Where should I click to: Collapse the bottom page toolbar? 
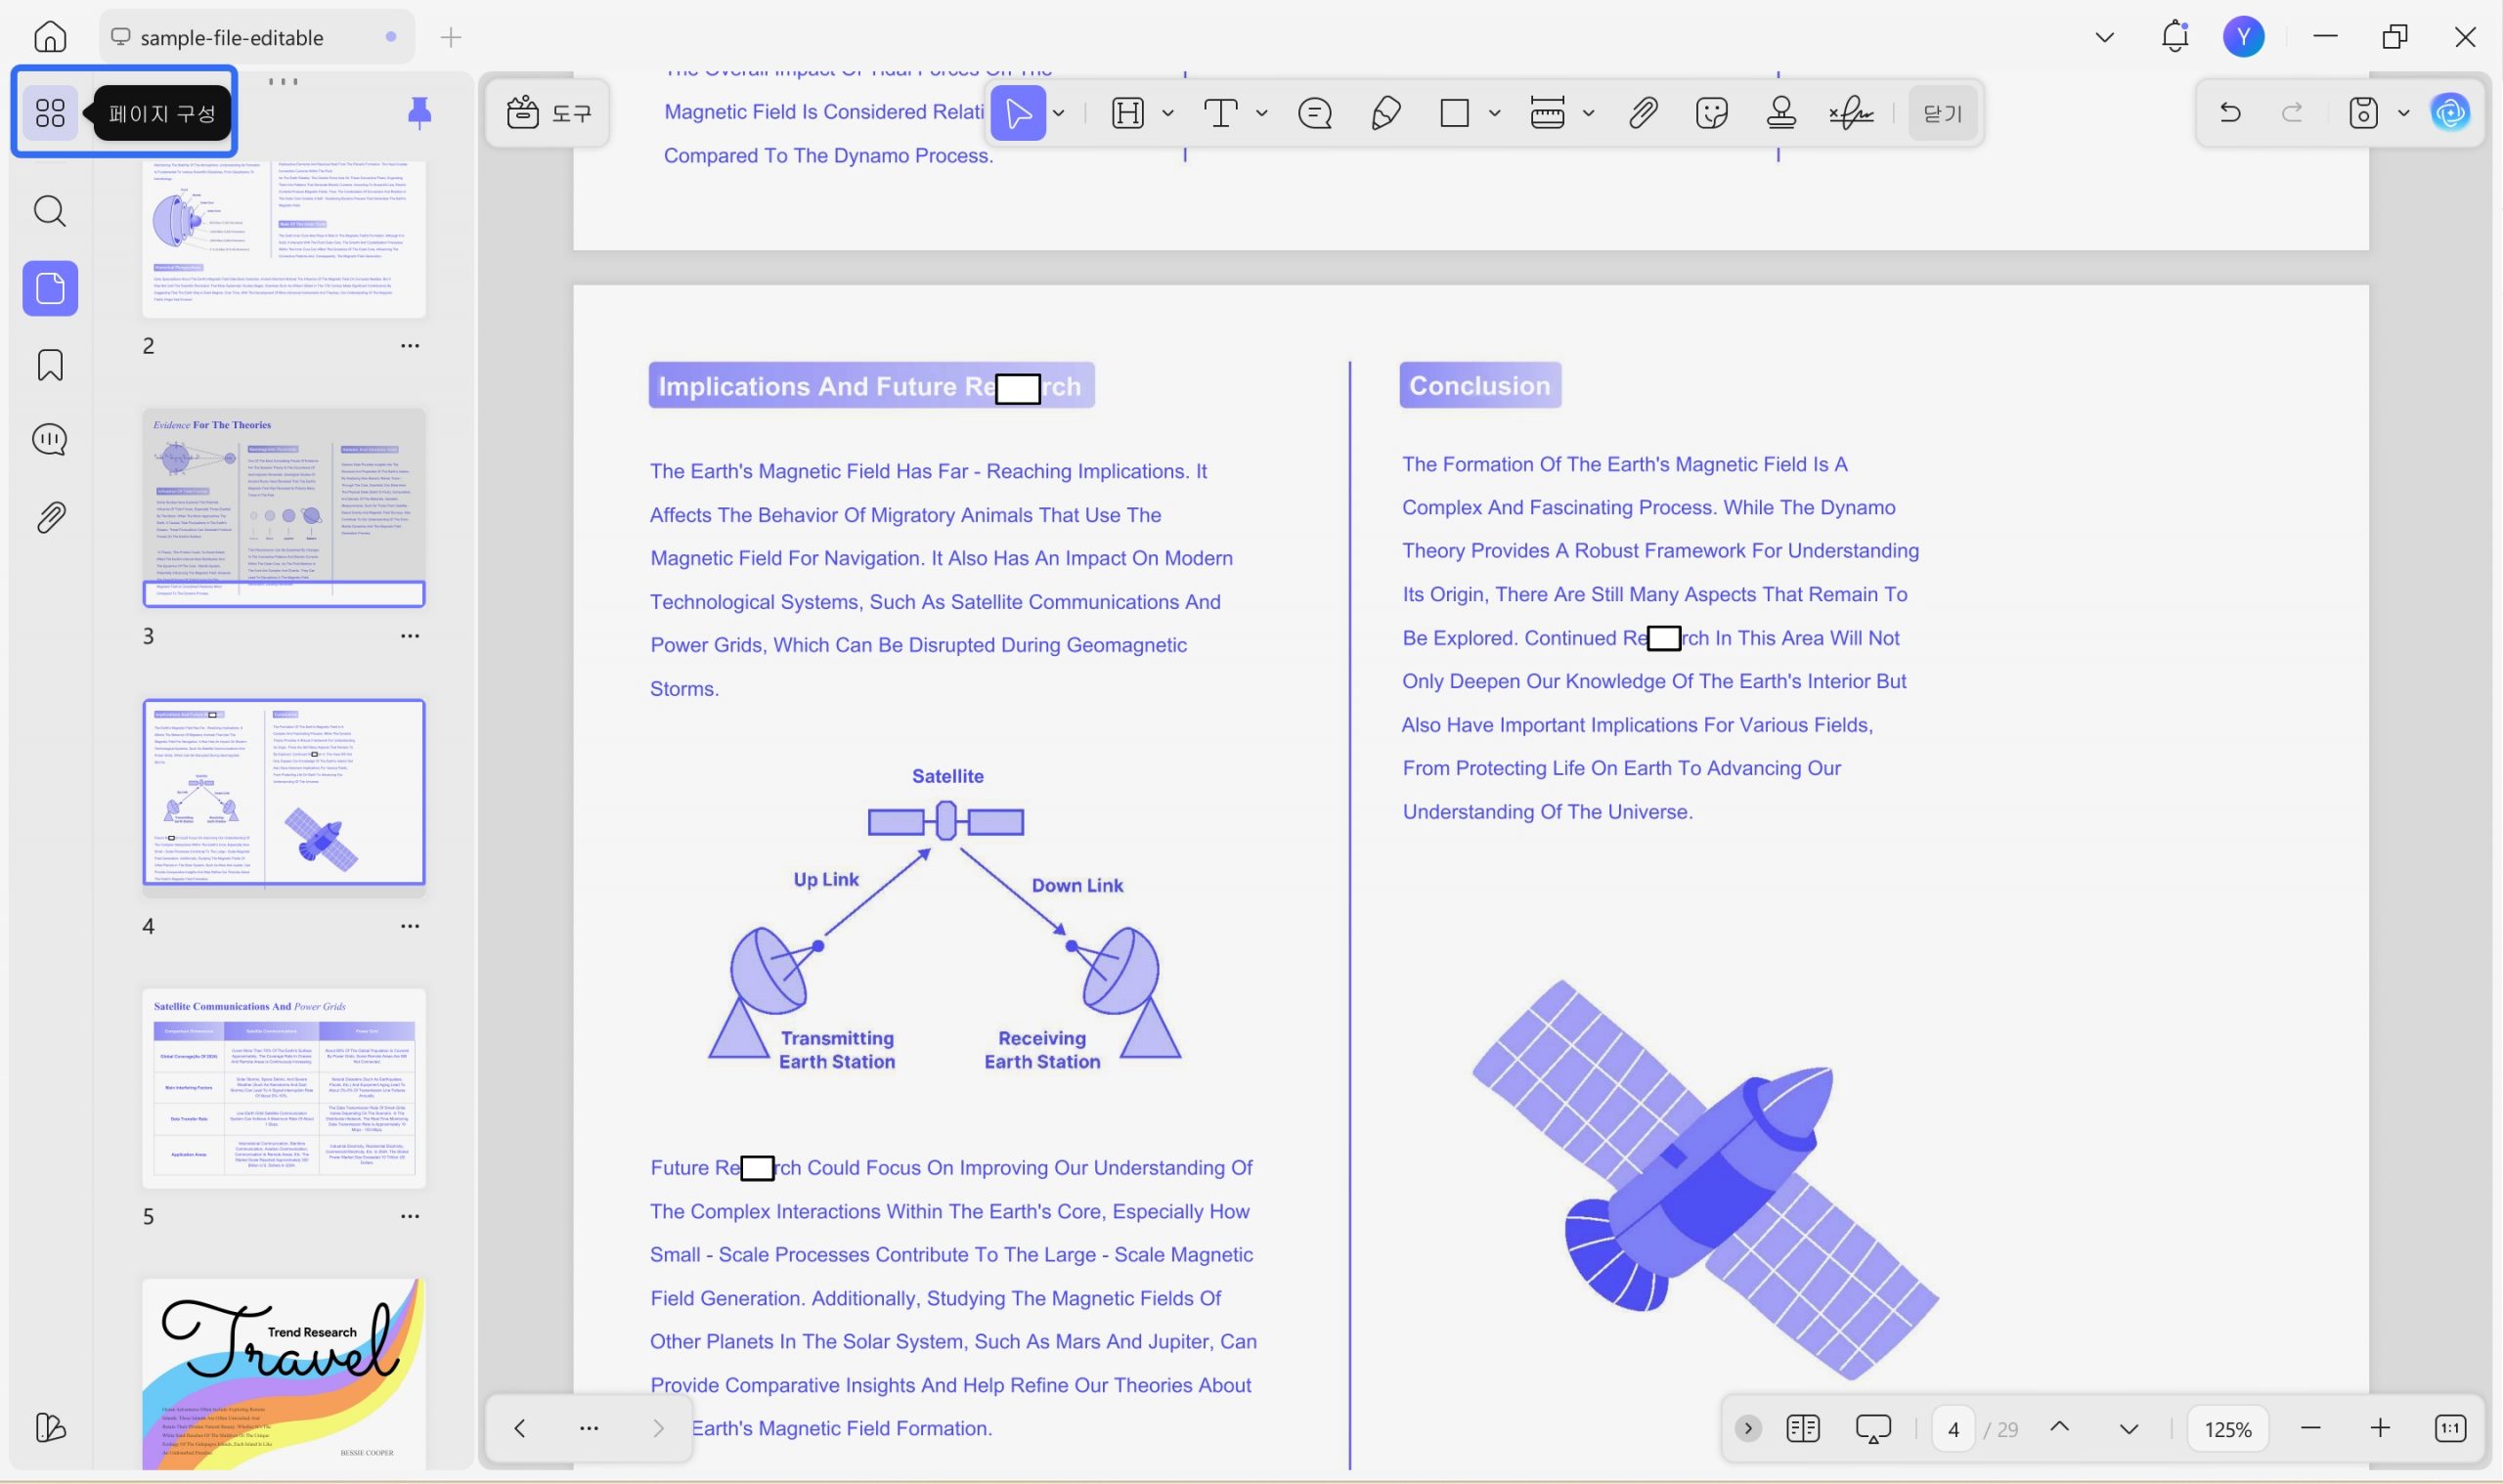(x=1748, y=1428)
